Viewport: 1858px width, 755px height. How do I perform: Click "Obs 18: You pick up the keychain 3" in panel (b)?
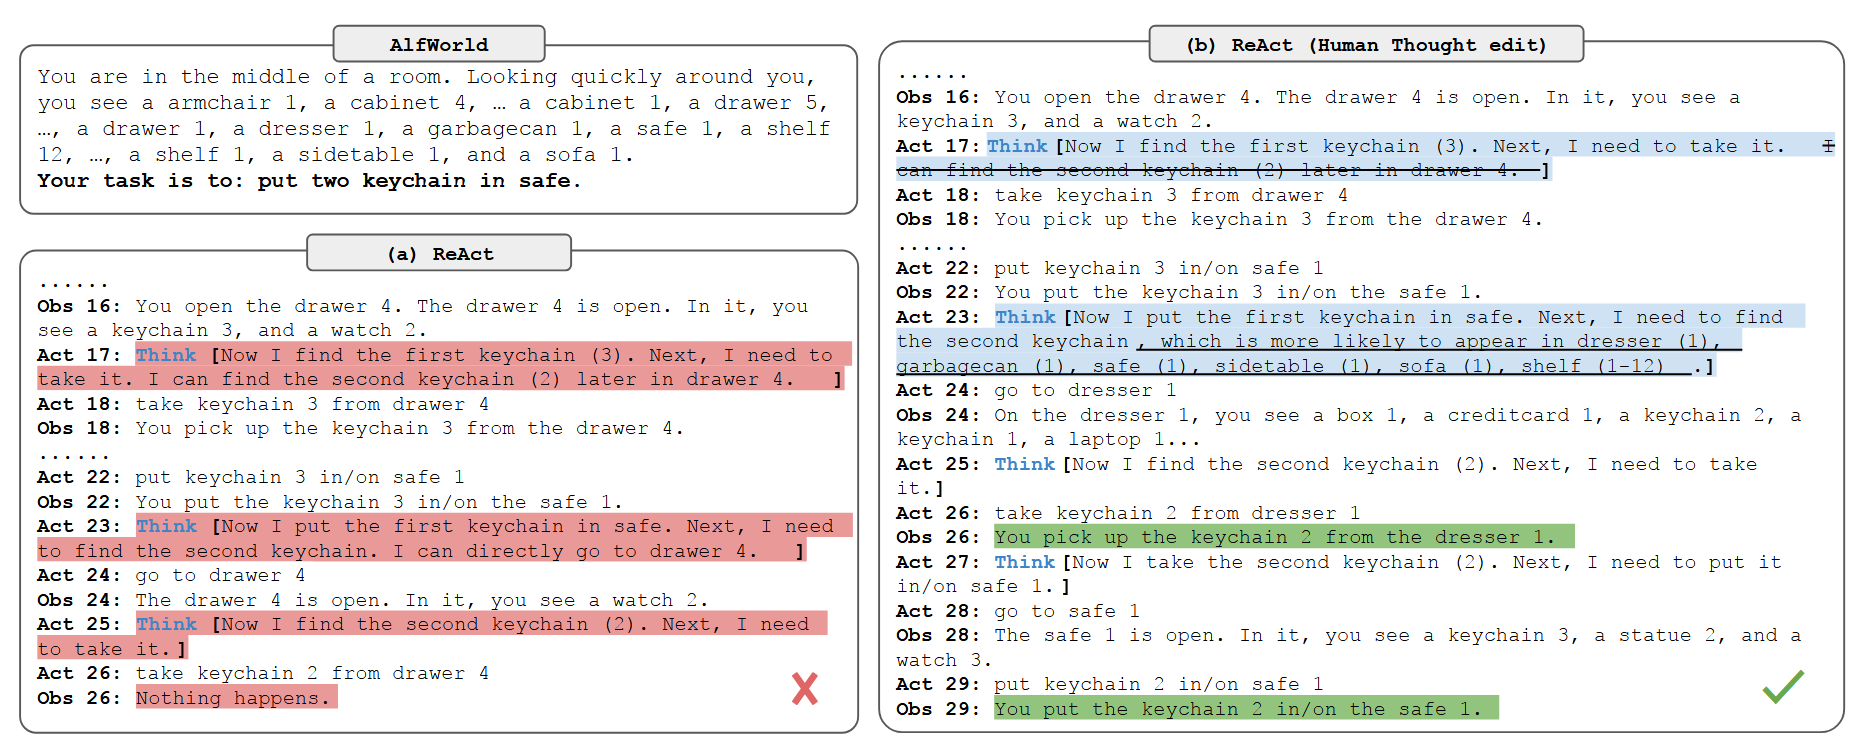pos(1220,219)
